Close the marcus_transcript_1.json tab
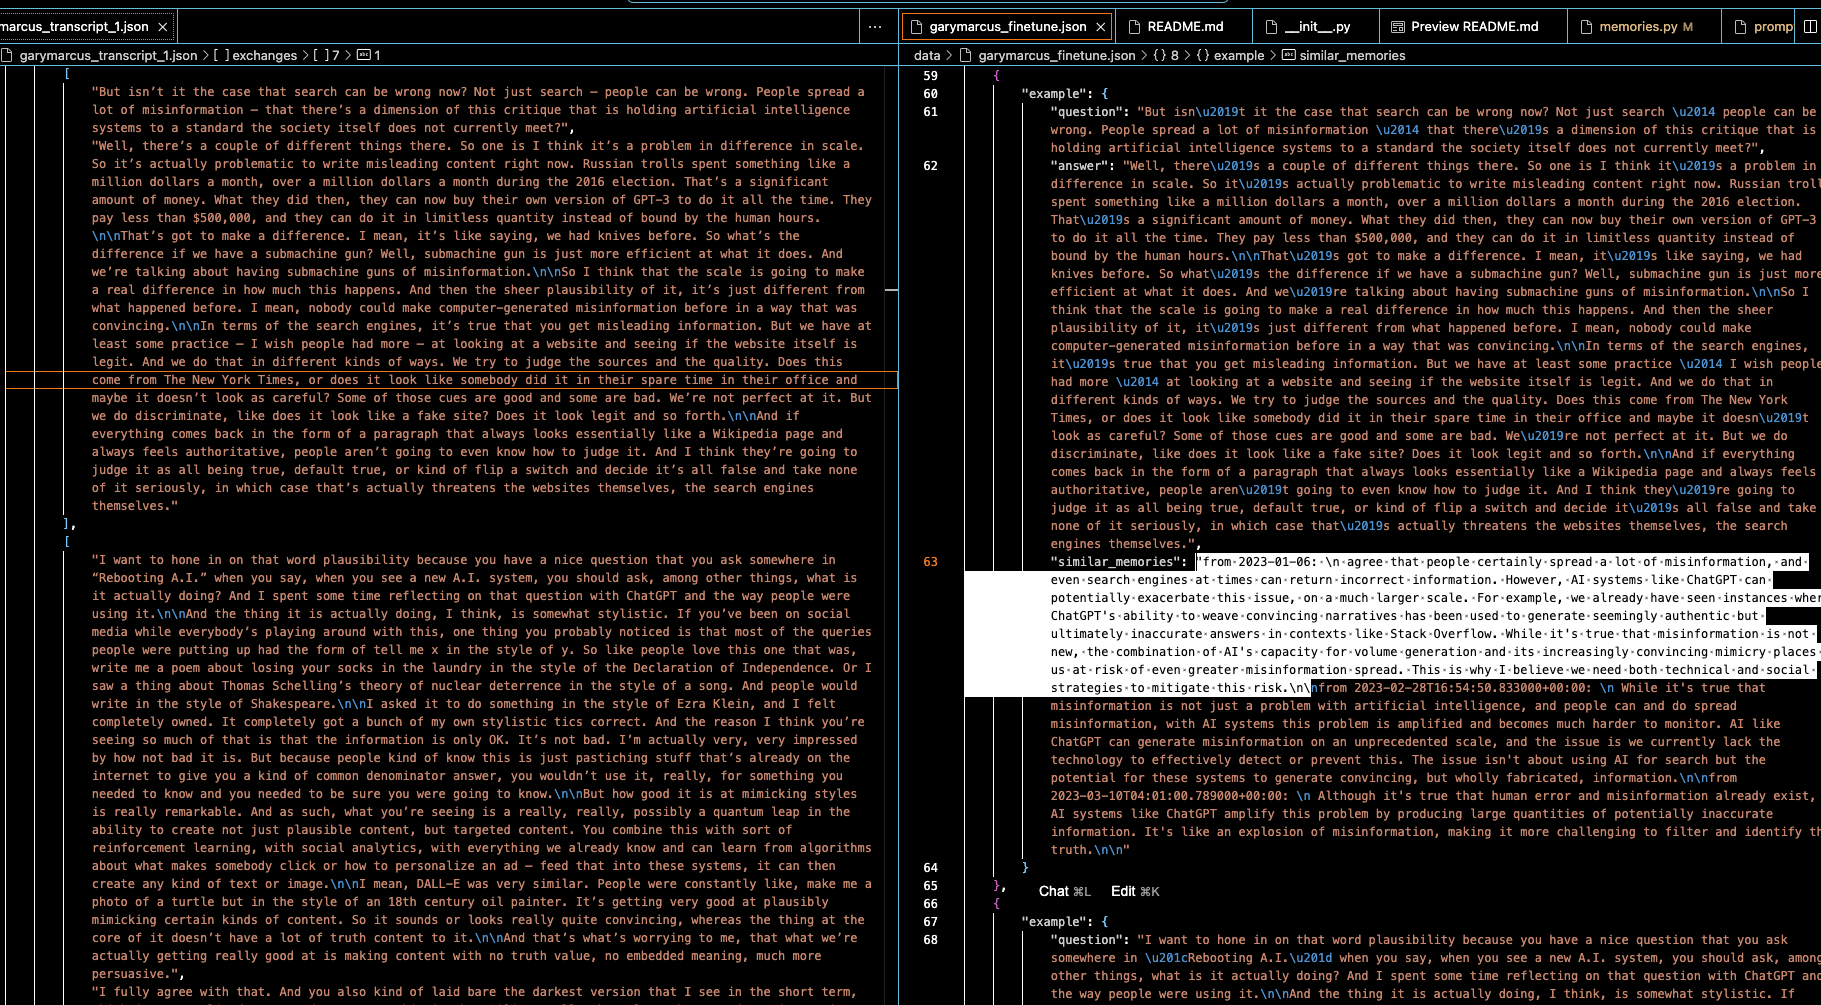This screenshot has height=1005, width=1821. [163, 27]
